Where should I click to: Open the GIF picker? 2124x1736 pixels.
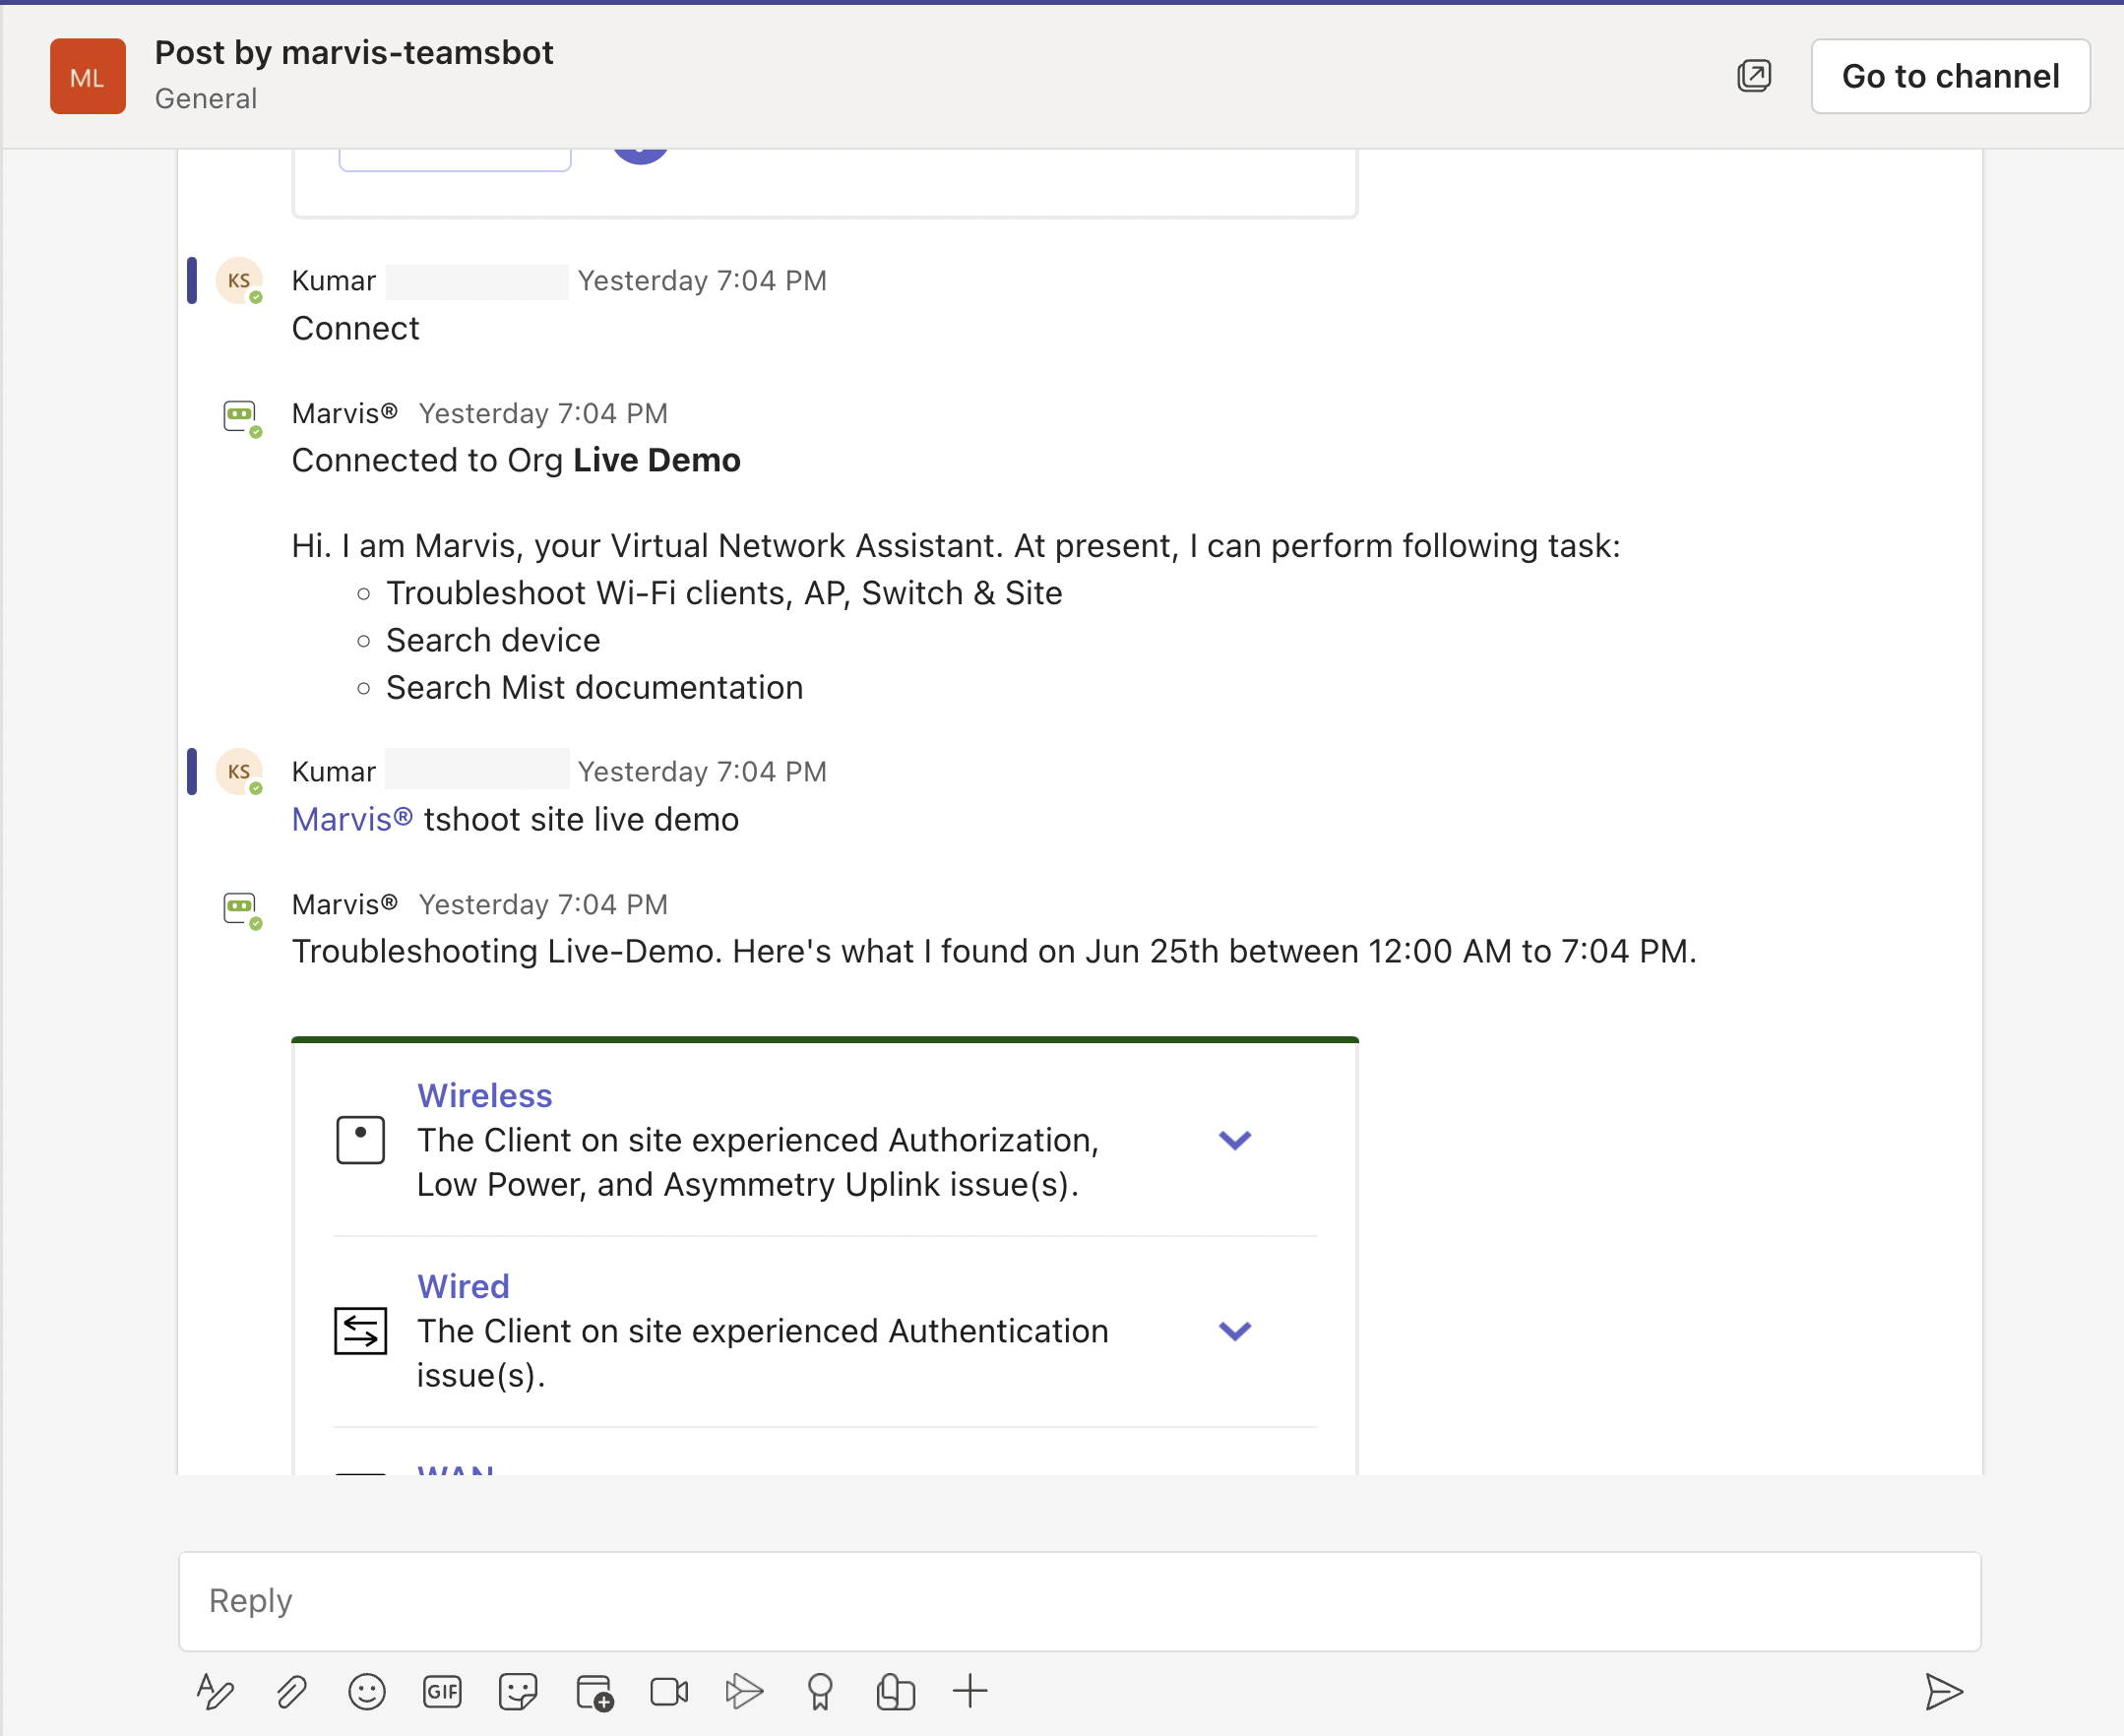pyautogui.click(x=442, y=1692)
